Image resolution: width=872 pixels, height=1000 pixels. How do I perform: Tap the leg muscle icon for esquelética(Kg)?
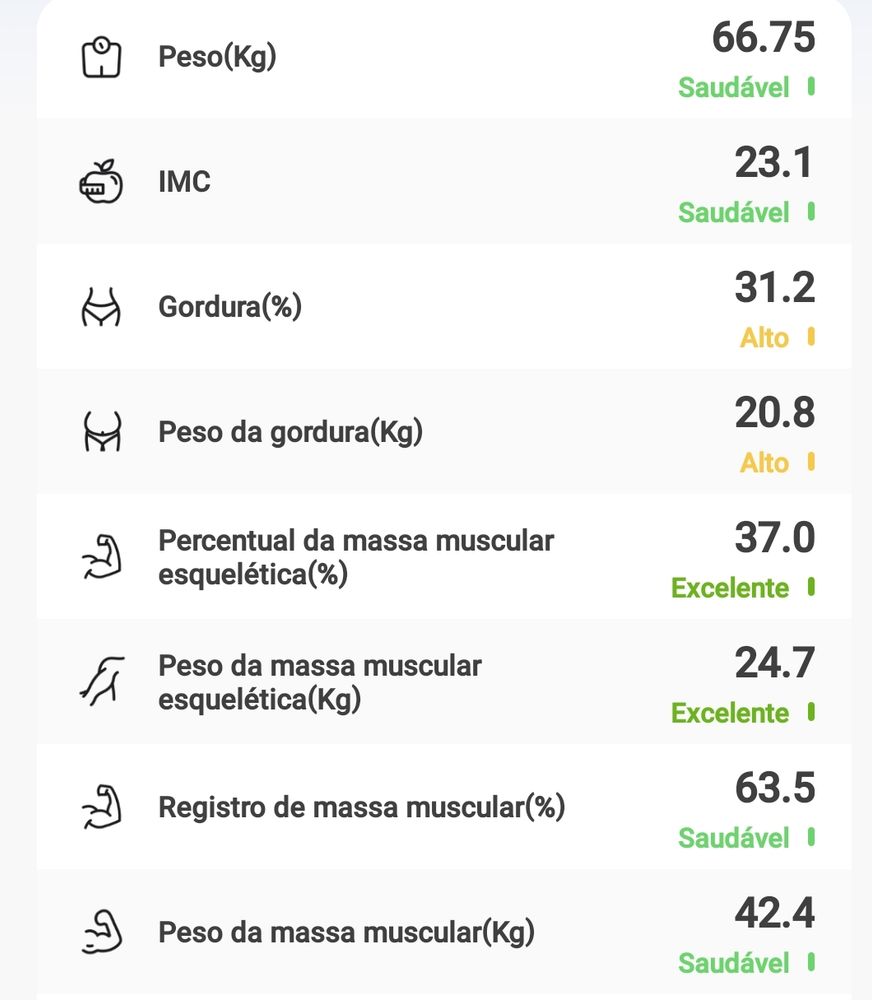[100, 682]
